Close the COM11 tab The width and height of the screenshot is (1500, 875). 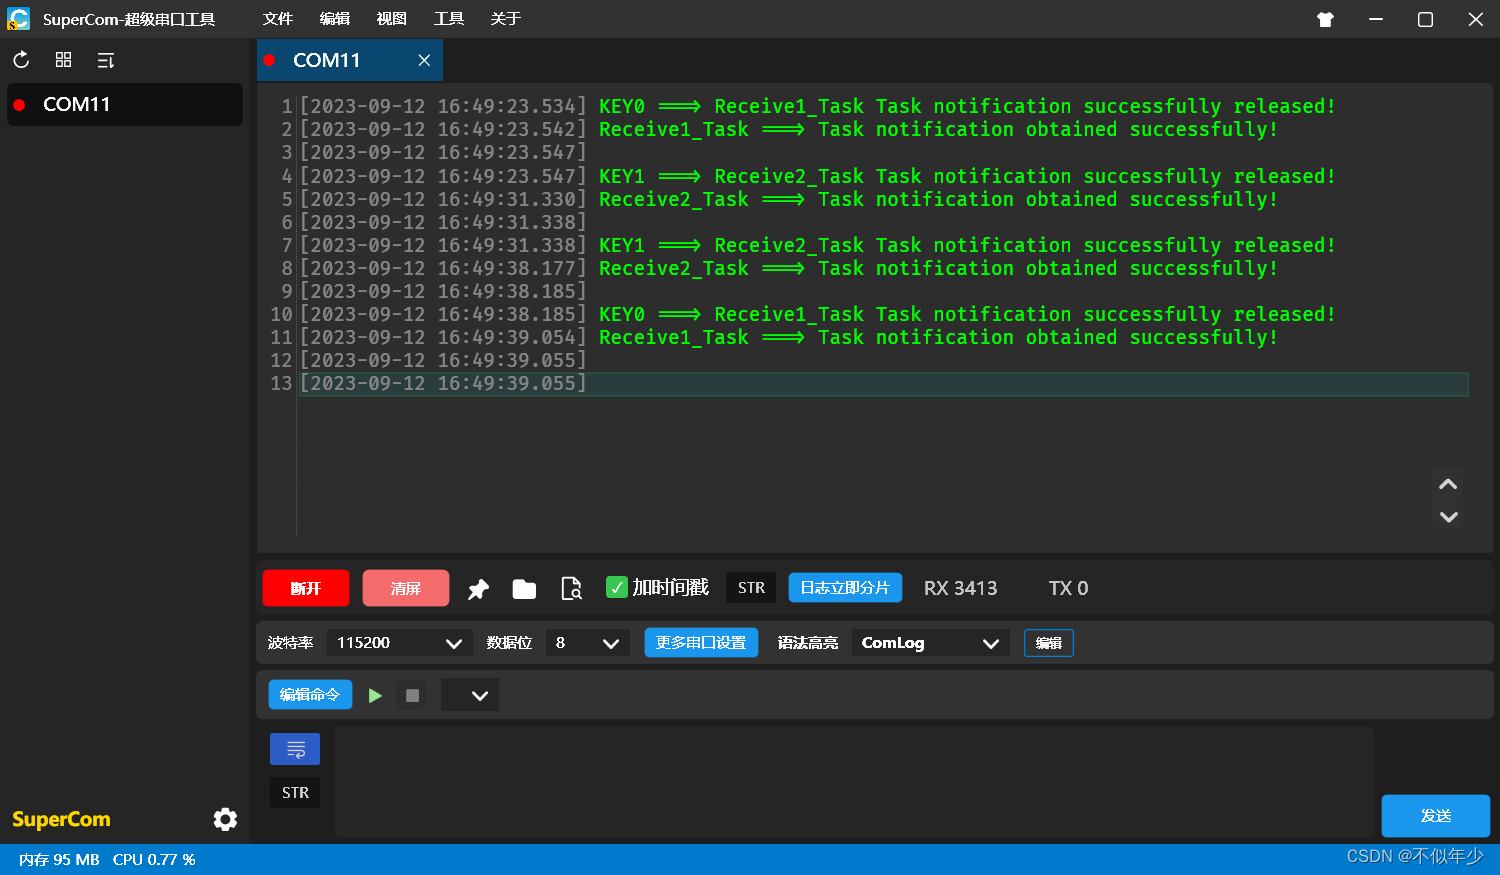tap(424, 60)
